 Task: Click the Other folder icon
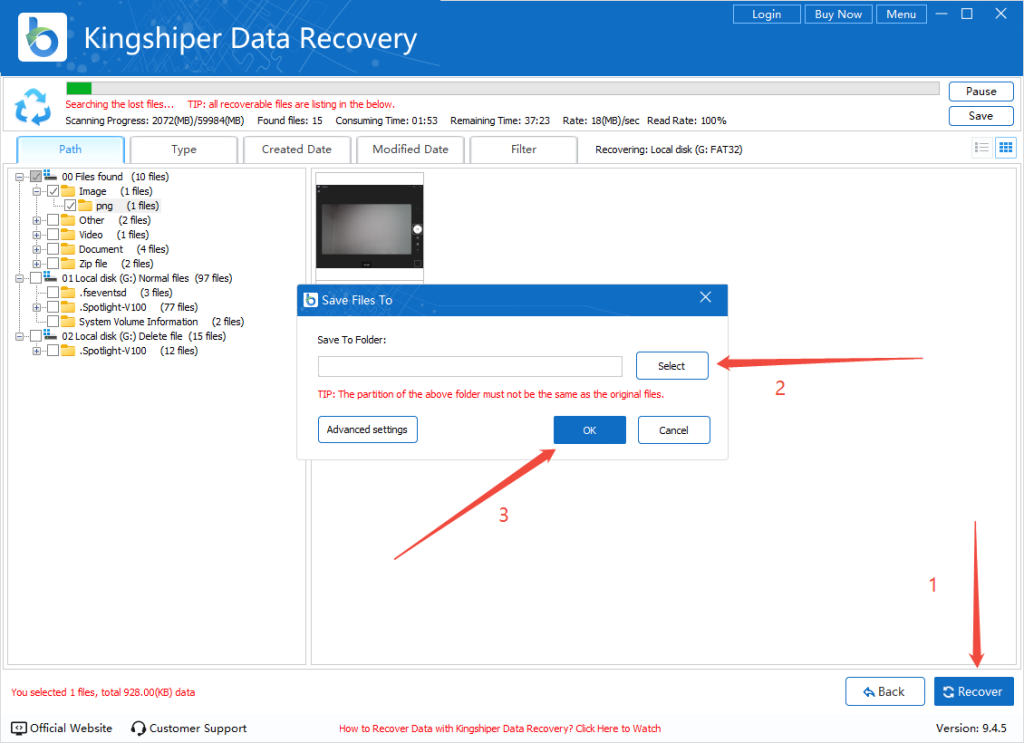(68, 220)
